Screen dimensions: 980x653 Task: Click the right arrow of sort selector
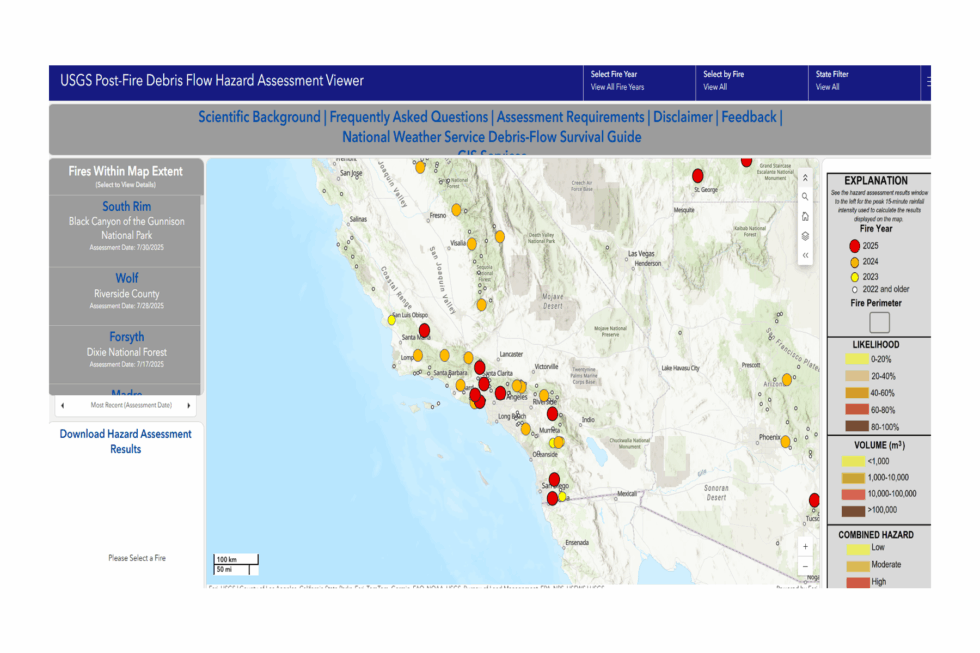click(x=188, y=406)
